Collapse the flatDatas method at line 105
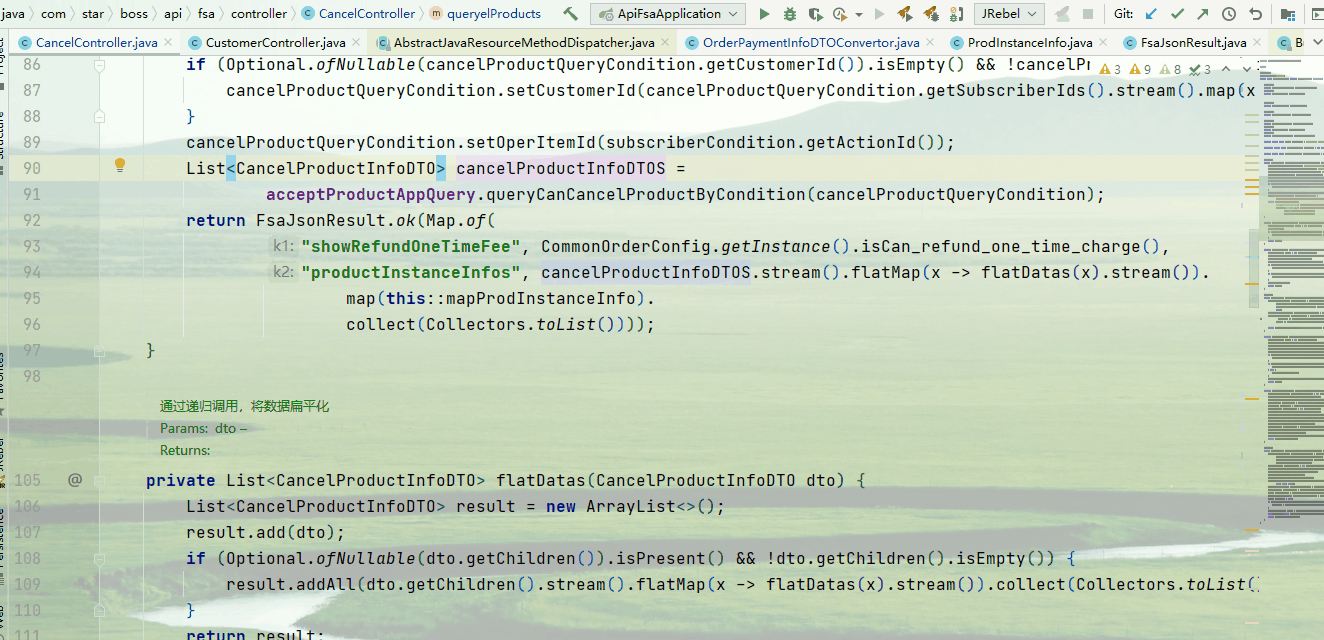The width and height of the screenshot is (1324, 640). click(x=99, y=480)
